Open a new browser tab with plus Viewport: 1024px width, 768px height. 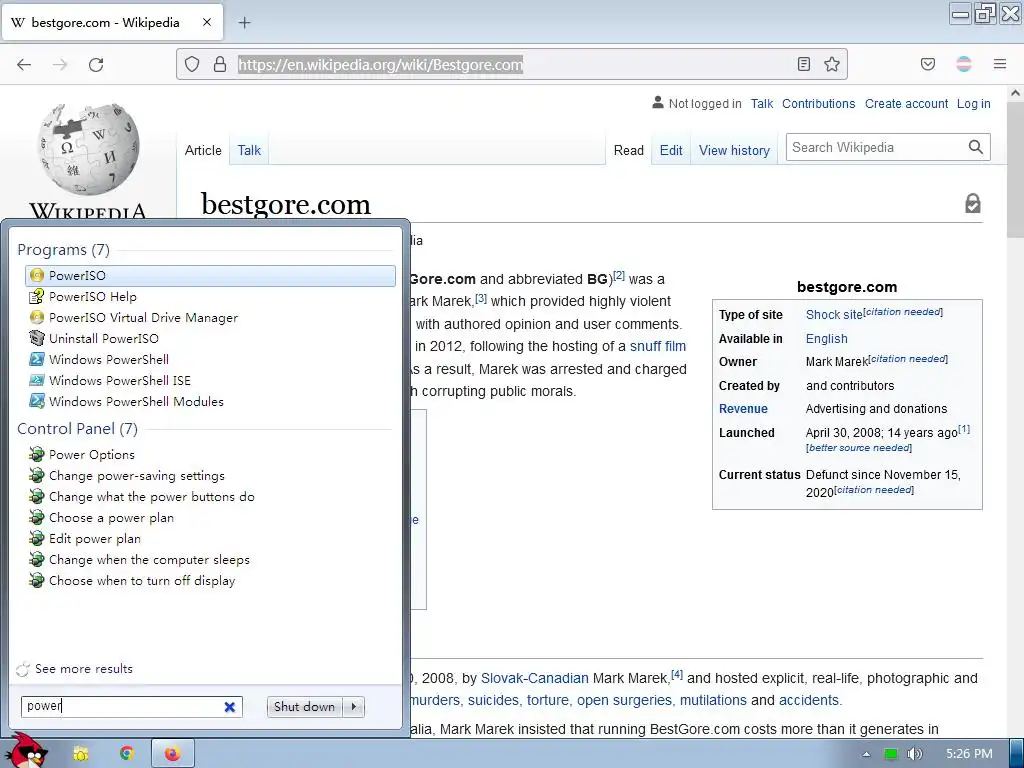244,23
